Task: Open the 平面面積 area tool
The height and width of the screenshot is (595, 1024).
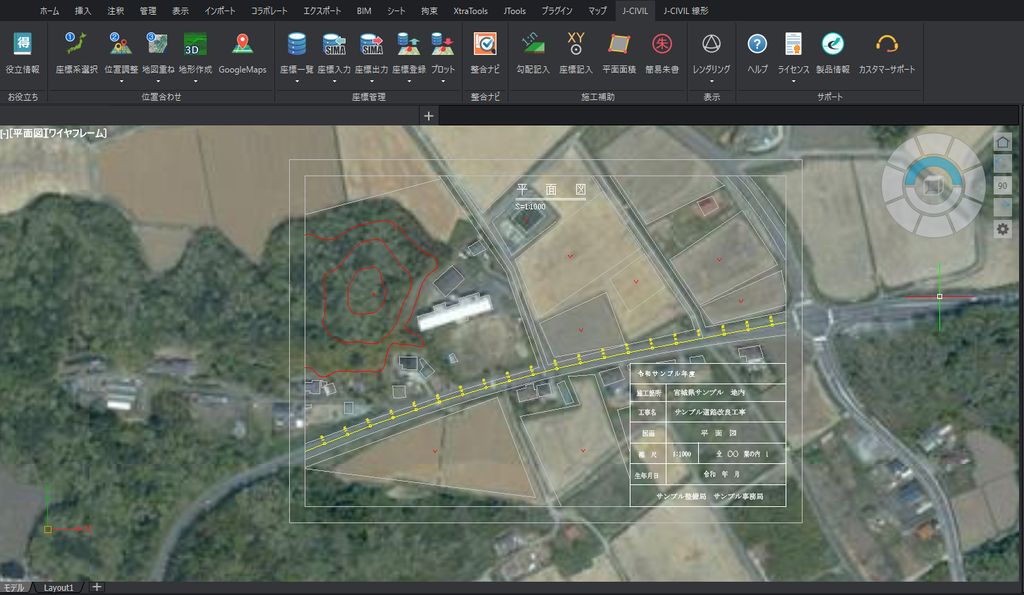Action: [618, 52]
